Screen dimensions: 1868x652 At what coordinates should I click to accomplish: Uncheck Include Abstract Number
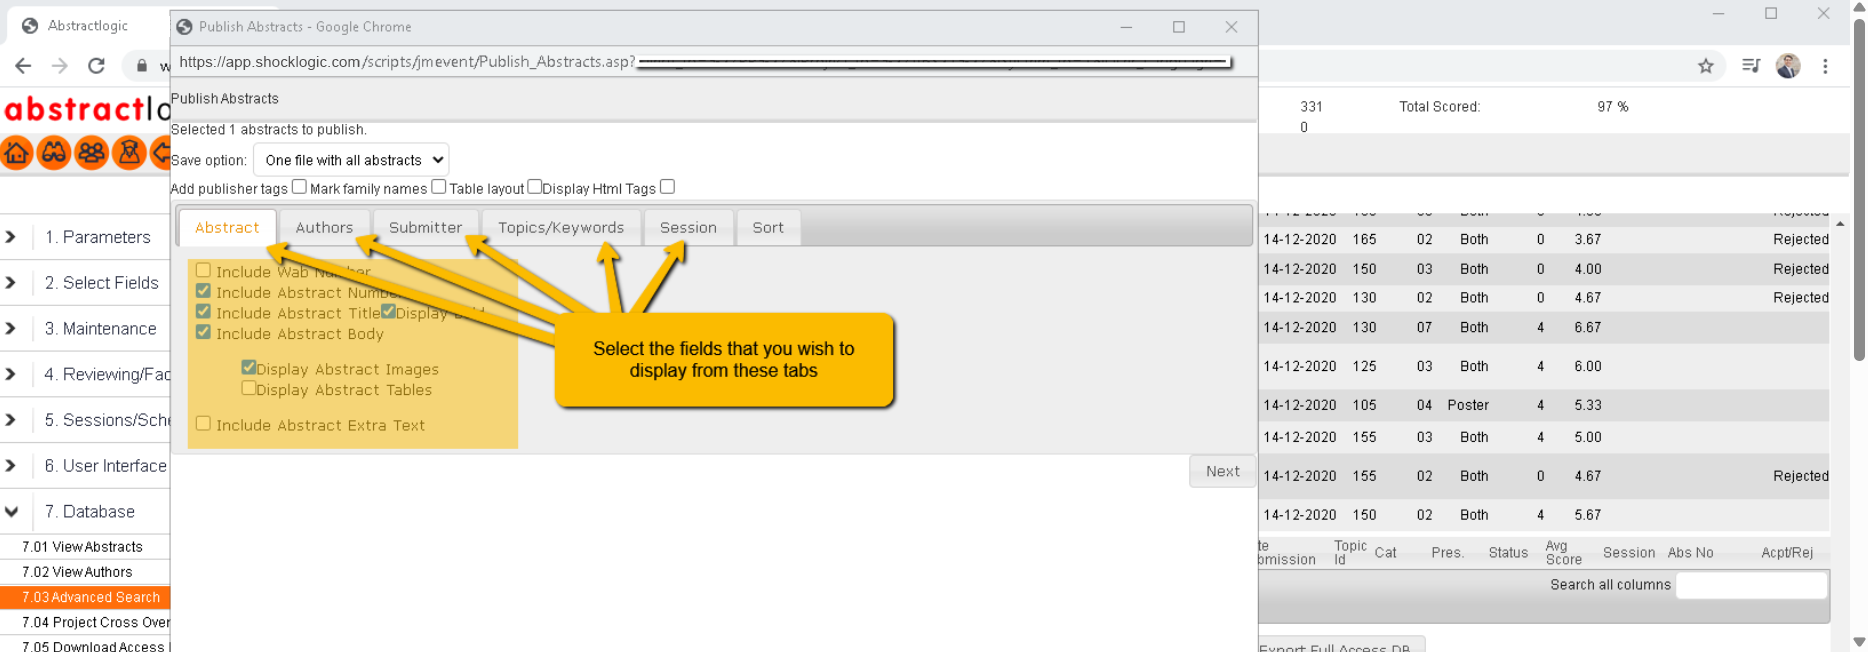[x=204, y=291]
